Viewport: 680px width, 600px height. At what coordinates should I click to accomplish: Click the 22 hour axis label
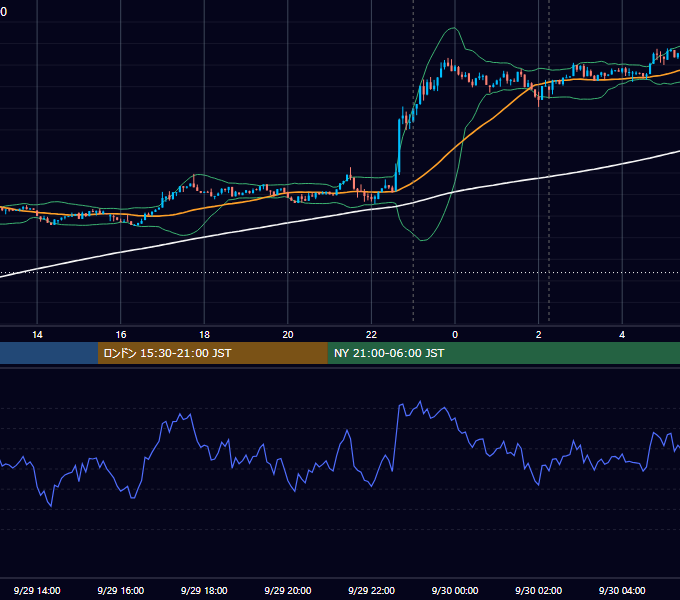tap(371, 335)
